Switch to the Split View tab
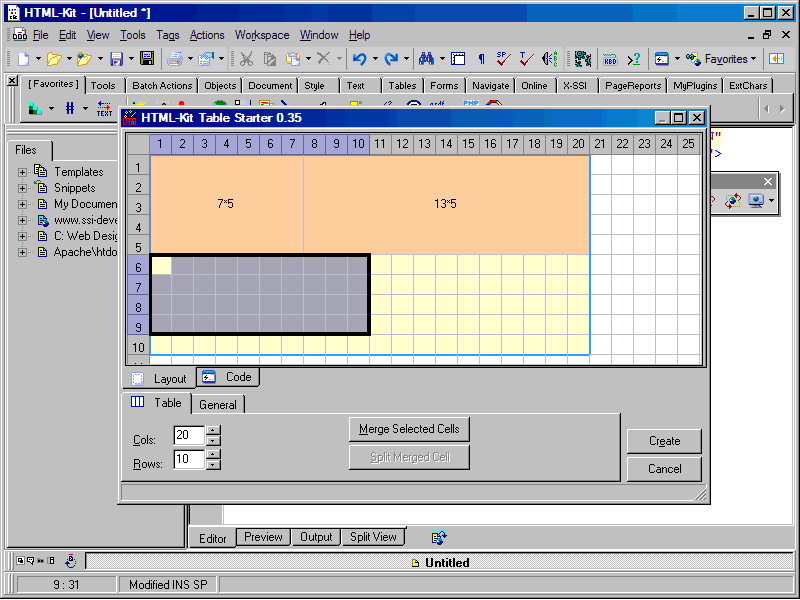 pyautogui.click(x=373, y=537)
